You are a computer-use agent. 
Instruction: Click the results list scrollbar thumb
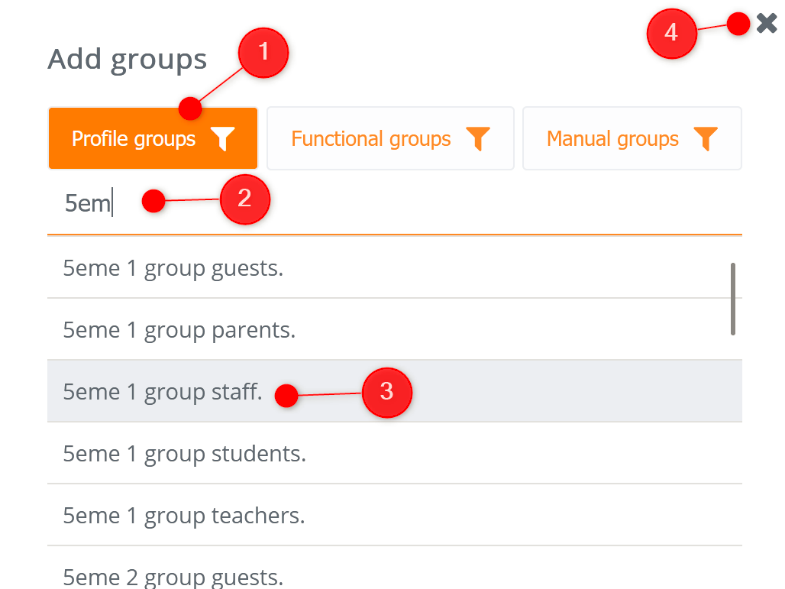[x=733, y=298]
